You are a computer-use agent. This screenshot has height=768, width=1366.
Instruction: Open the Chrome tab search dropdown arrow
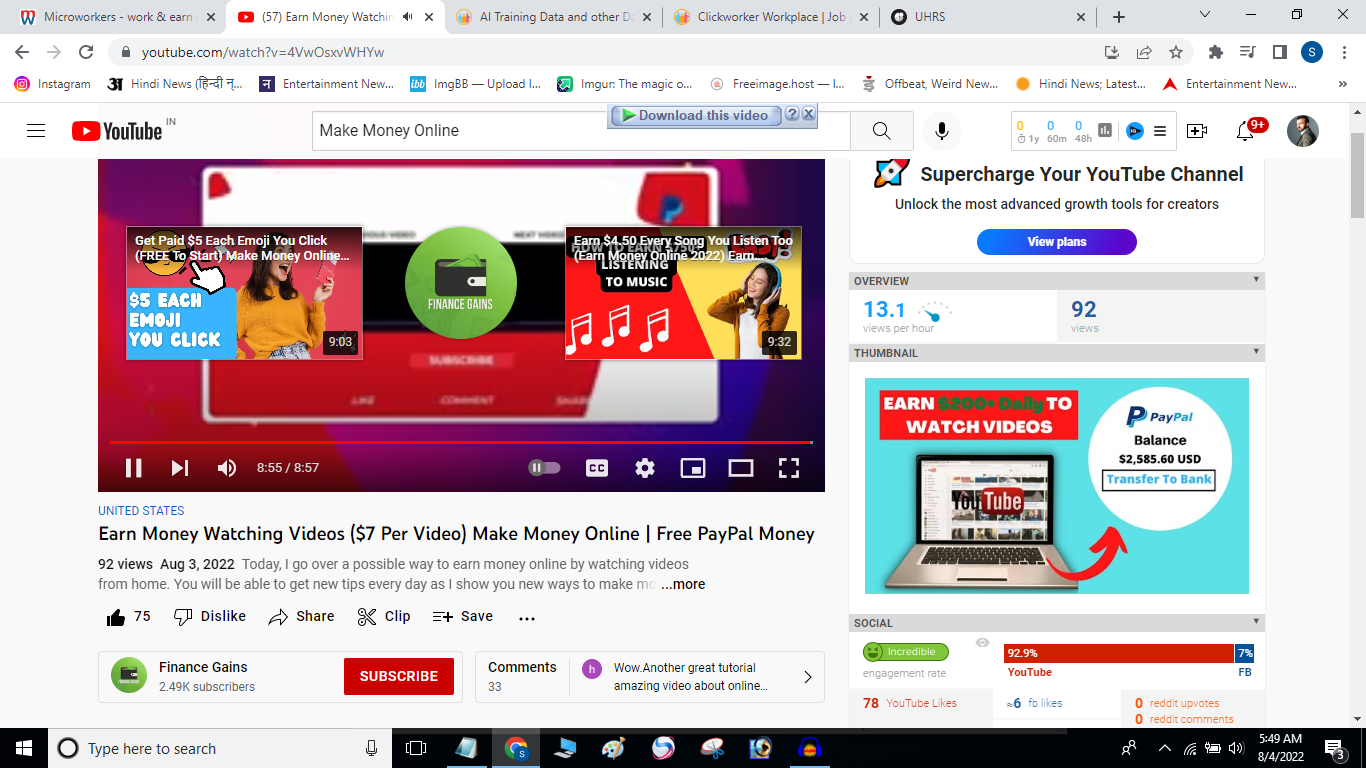[1205, 15]
